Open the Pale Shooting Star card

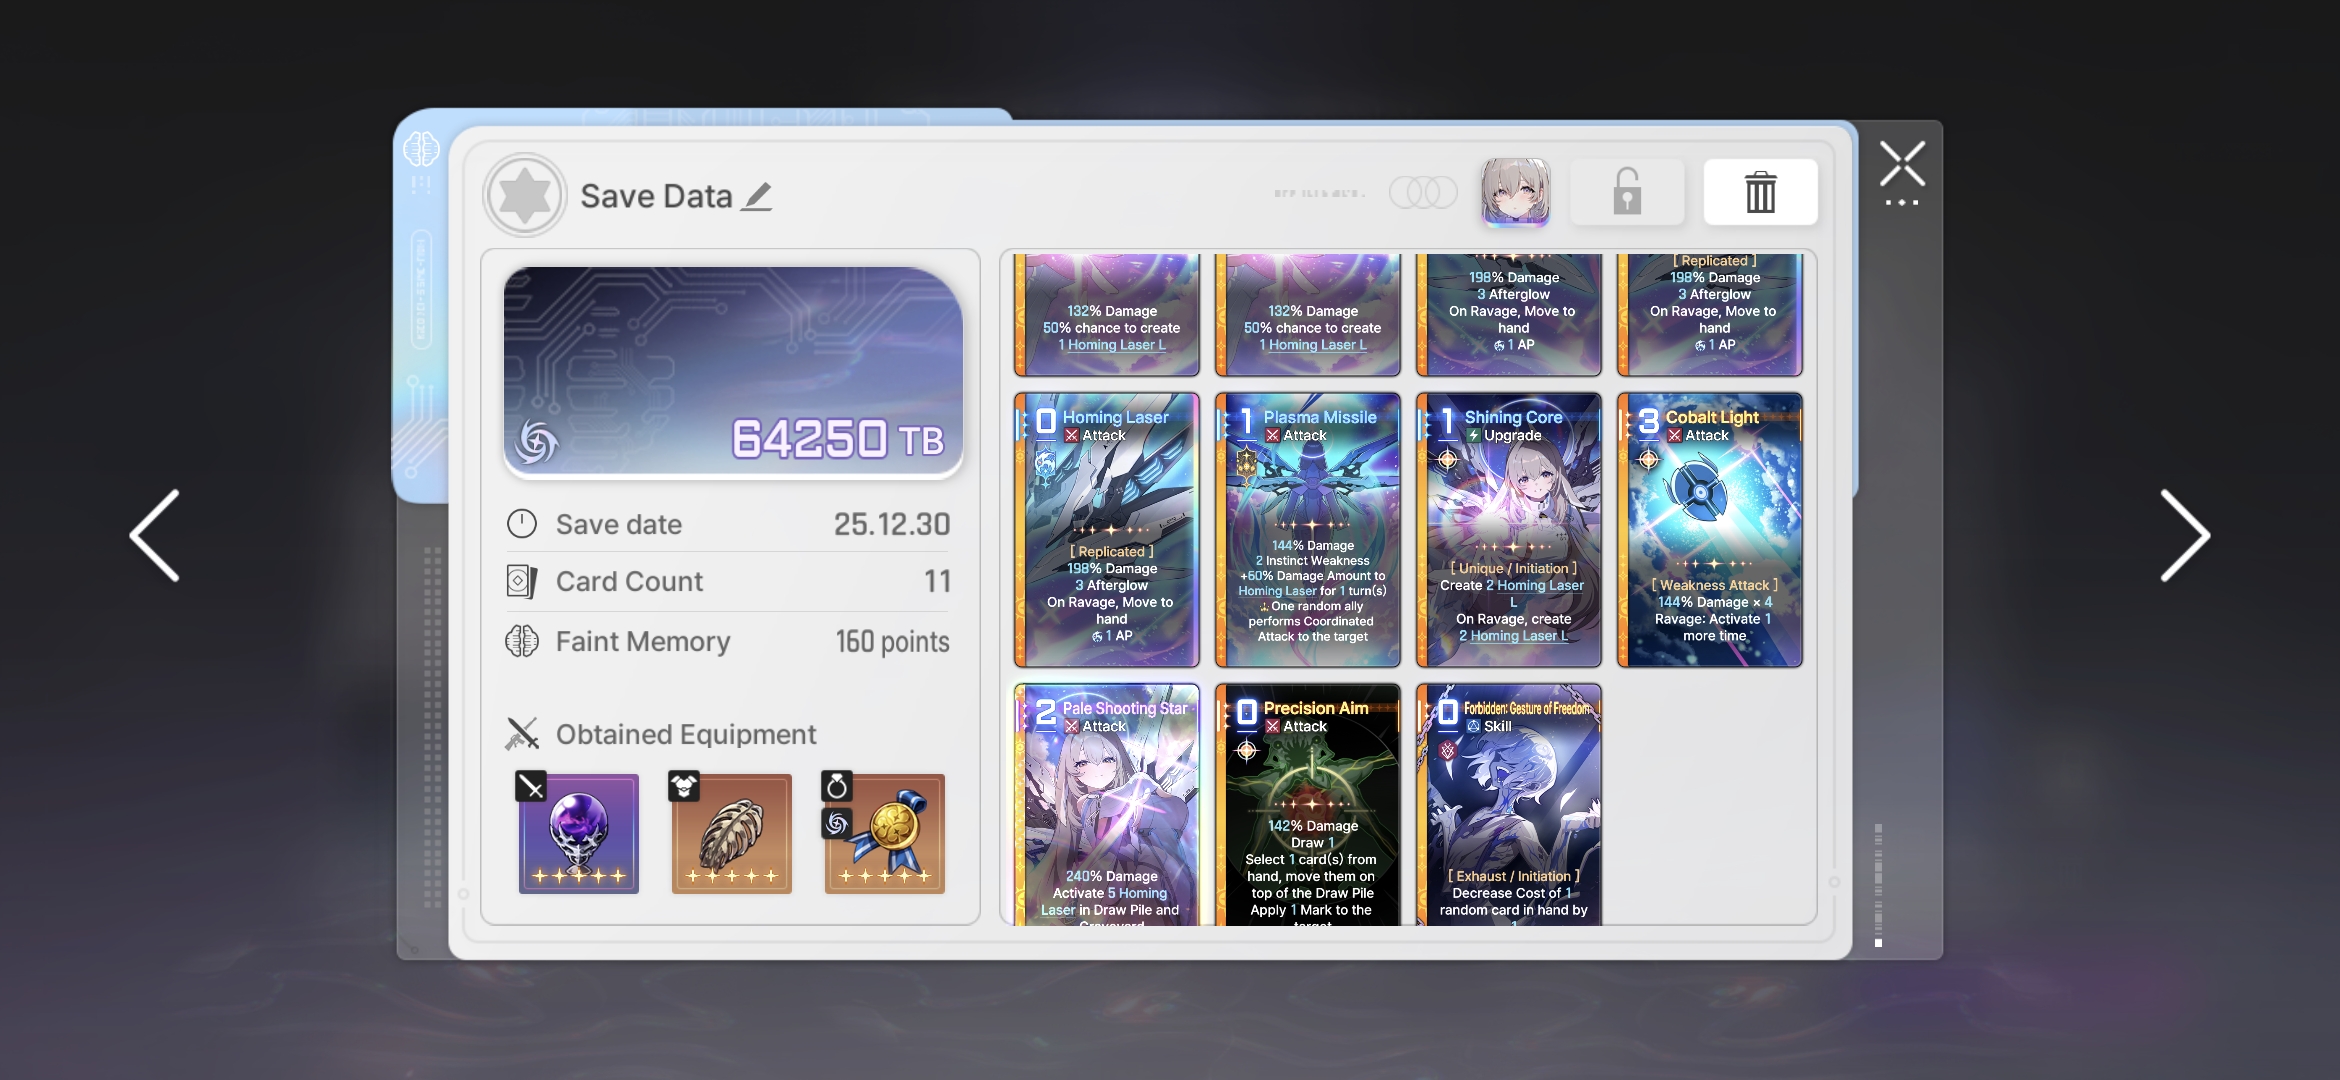click(1106, 805)
